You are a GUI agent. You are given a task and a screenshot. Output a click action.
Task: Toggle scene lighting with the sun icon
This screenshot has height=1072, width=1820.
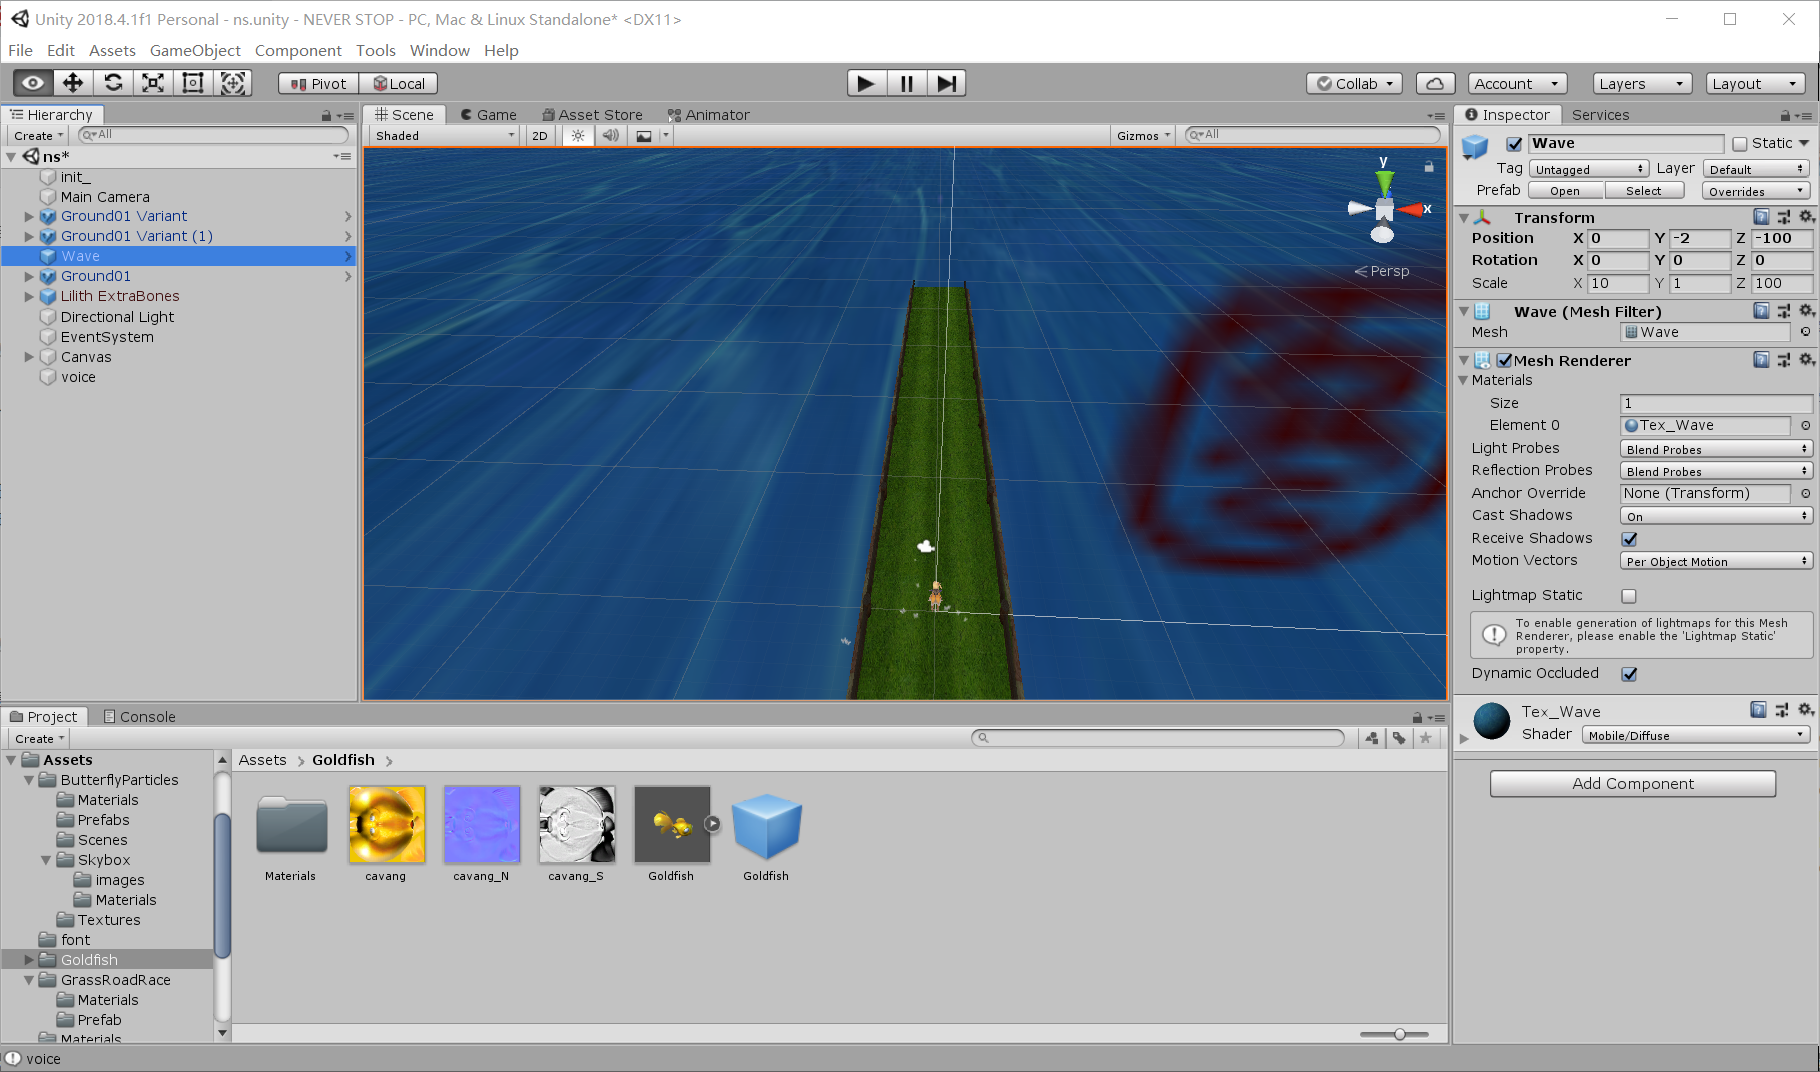coord(577,135)
